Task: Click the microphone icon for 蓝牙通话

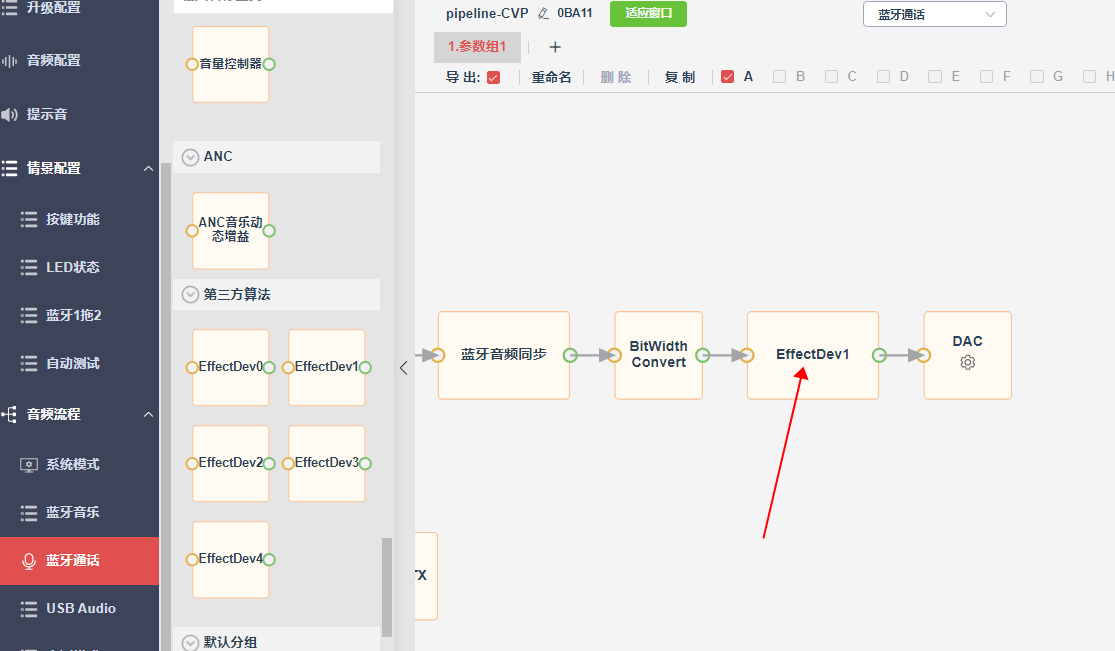Action: click(29, 561)
